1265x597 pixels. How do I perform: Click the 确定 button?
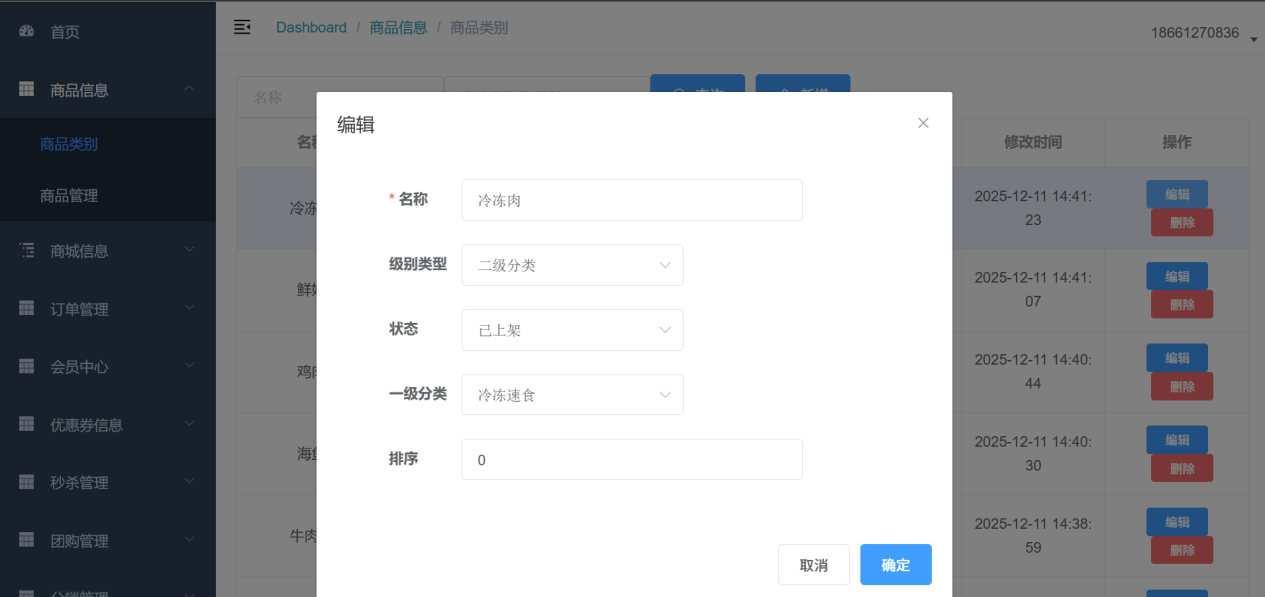[895, 565]
